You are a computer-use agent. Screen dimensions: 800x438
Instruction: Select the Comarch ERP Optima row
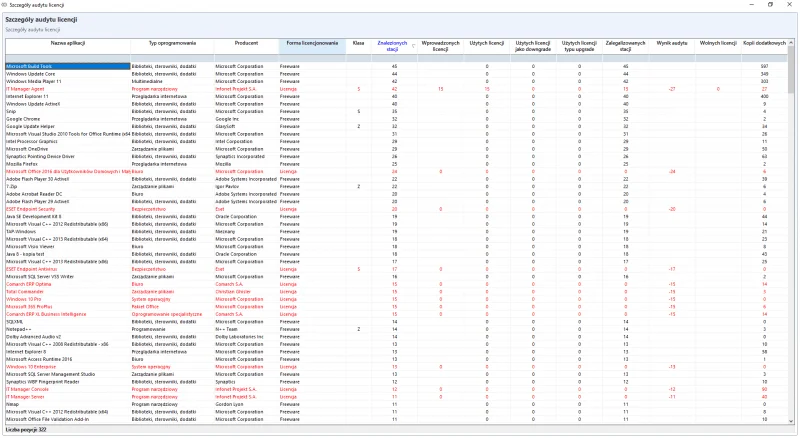click(x=396, y=284)
